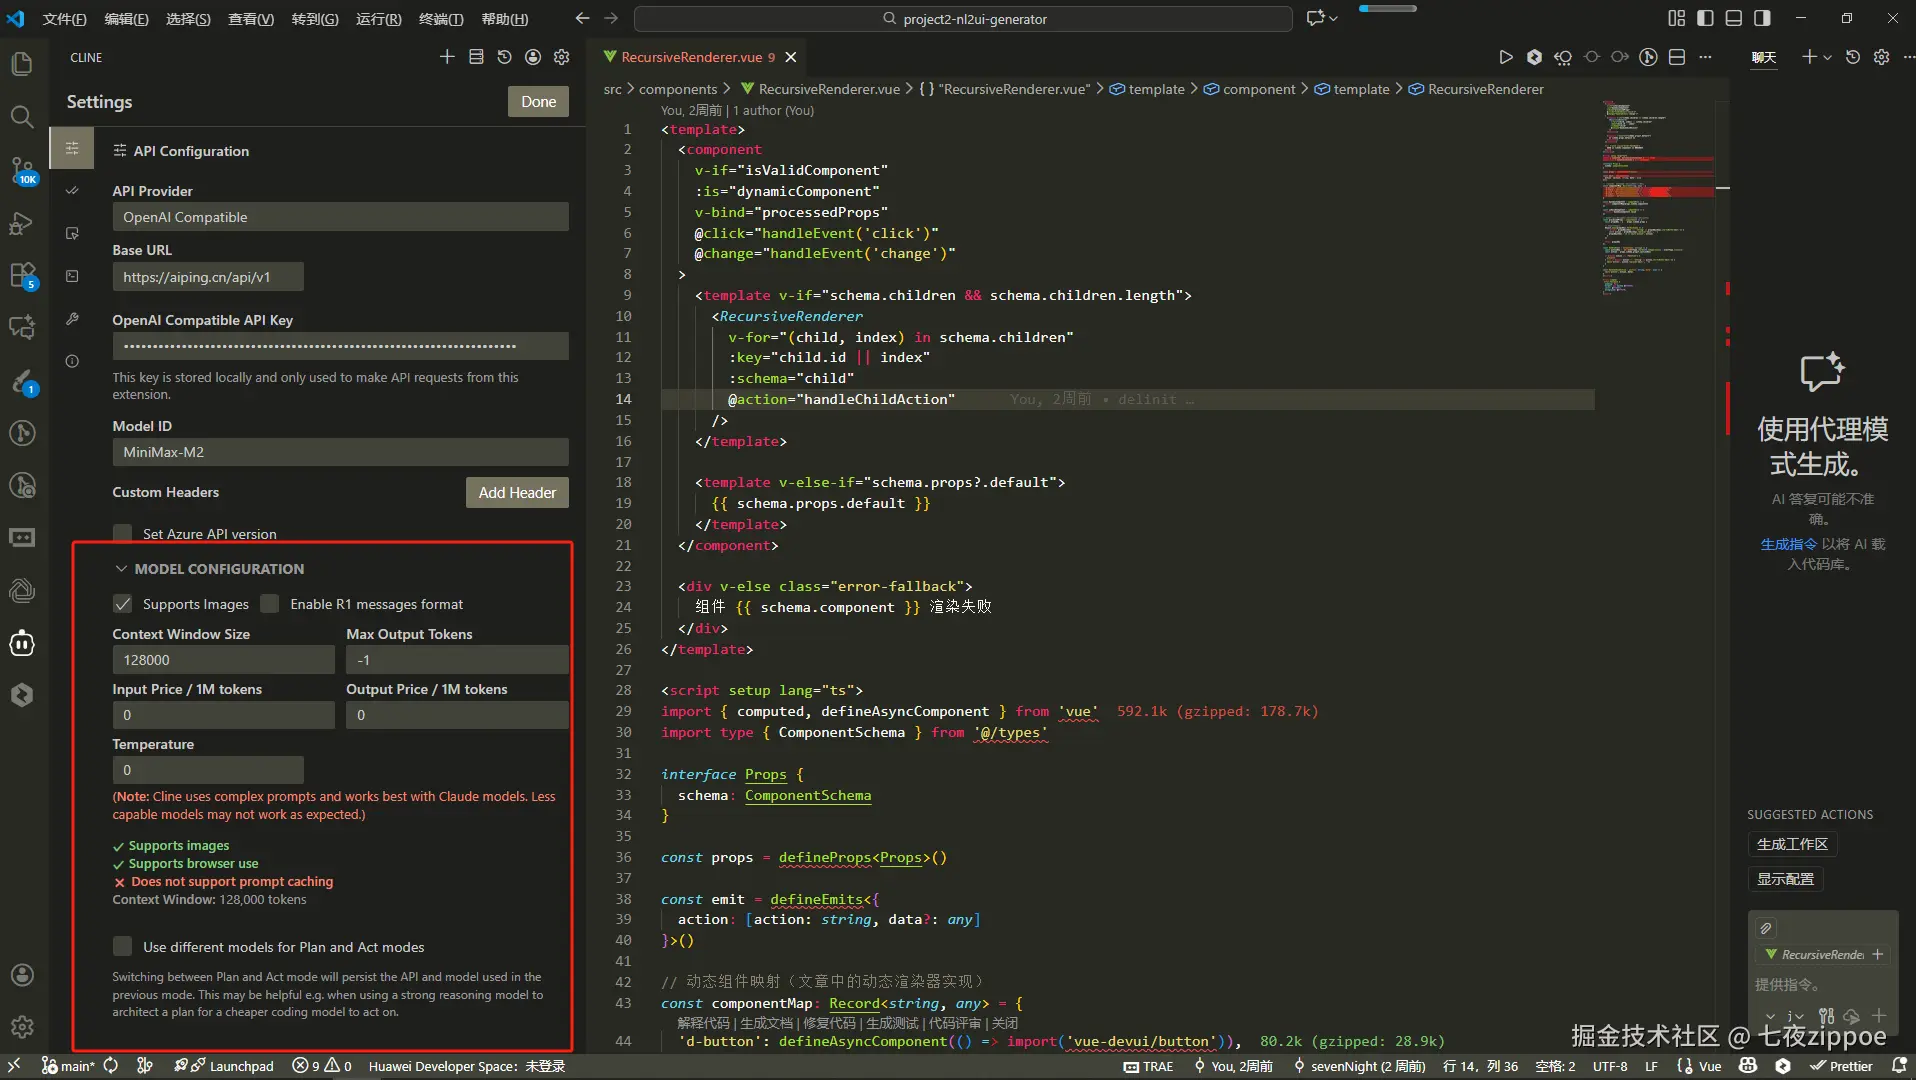Enable R1 messages format checkbox
The width and height of the screenshot is (1916, 1080).
270,604
